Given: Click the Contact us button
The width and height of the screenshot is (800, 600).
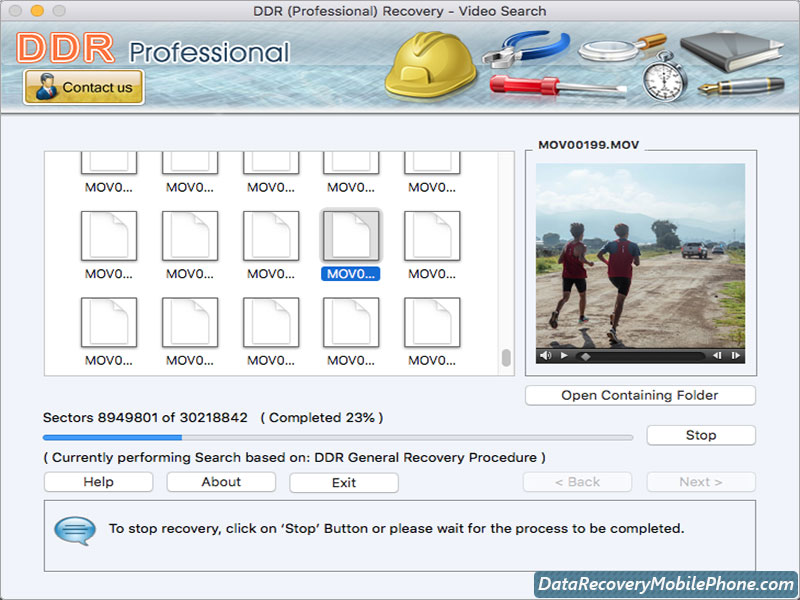Looking at the screenshot, I should 84,87.
